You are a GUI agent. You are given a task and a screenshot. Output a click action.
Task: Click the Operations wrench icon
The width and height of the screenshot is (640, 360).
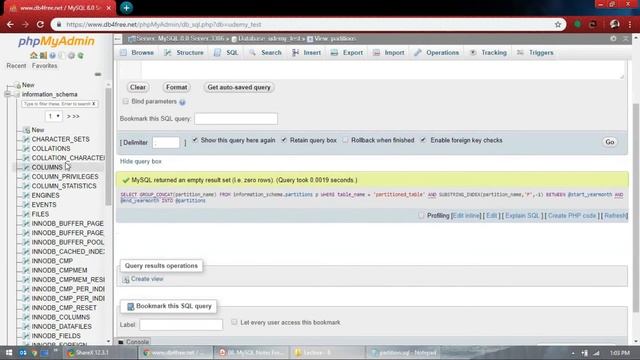[418, 53]
